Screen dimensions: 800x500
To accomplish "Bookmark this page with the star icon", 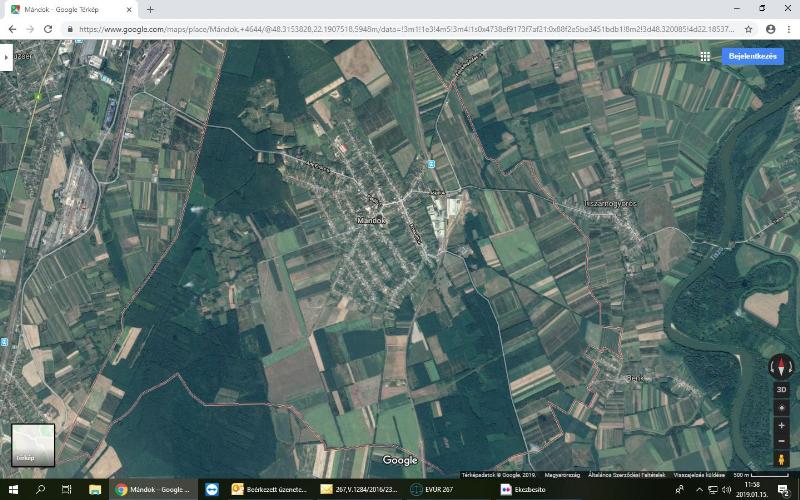I will [x=749, y=29].
